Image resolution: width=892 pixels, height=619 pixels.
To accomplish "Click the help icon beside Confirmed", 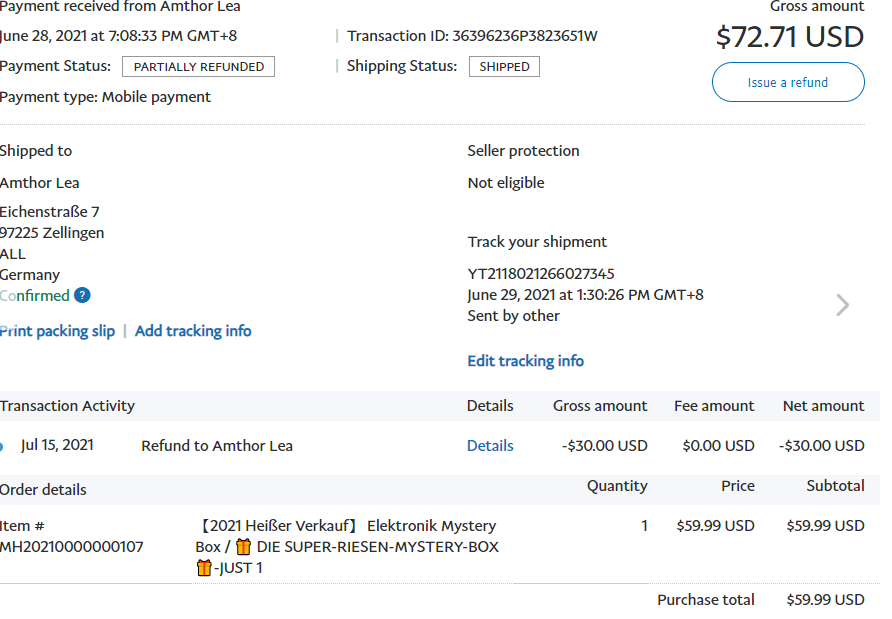I will pos(82,295).
